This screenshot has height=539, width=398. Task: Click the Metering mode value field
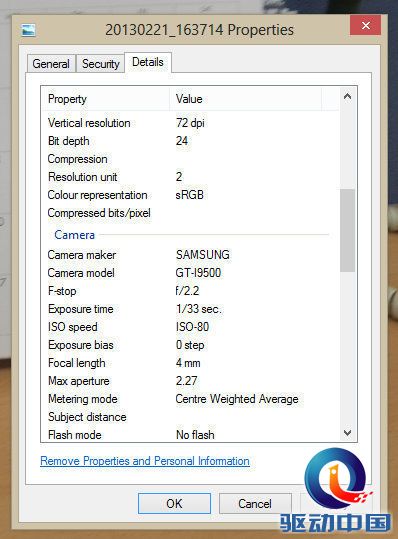click(237, 399)
